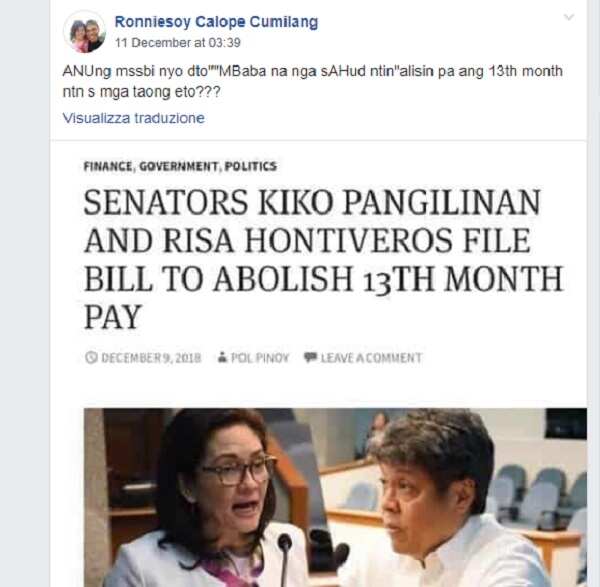Click the clock icon beside December 9, 2018
Screen dimensions: 600x587
click(91, 357)
